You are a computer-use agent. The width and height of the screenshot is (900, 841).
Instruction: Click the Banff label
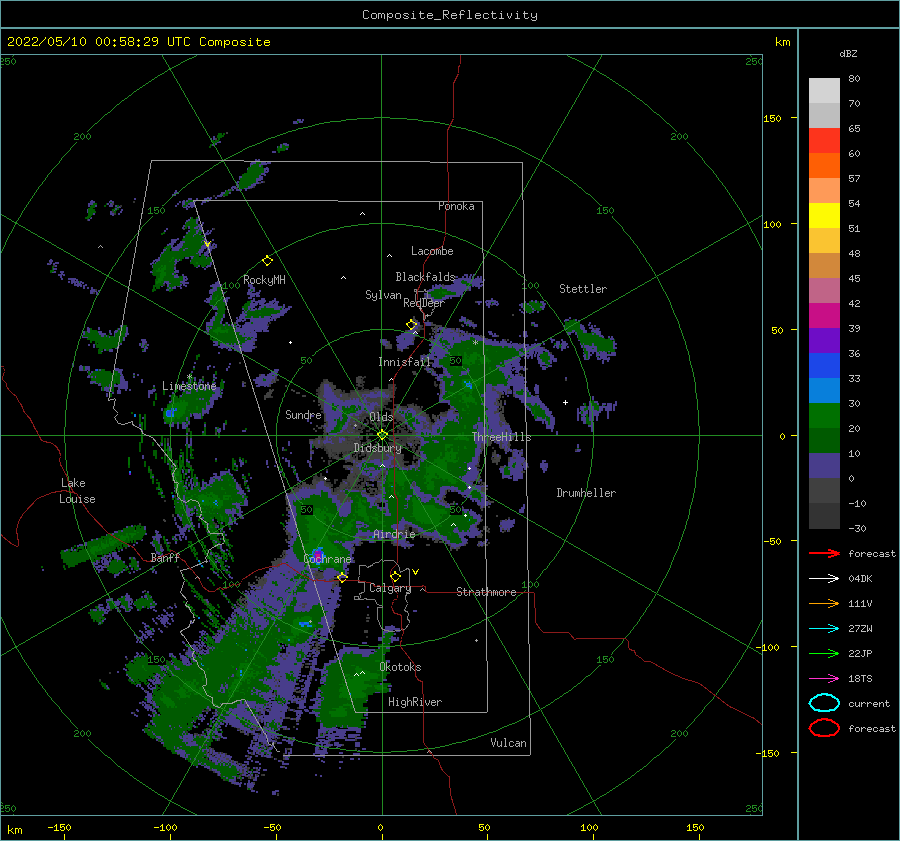click(165, 557)
